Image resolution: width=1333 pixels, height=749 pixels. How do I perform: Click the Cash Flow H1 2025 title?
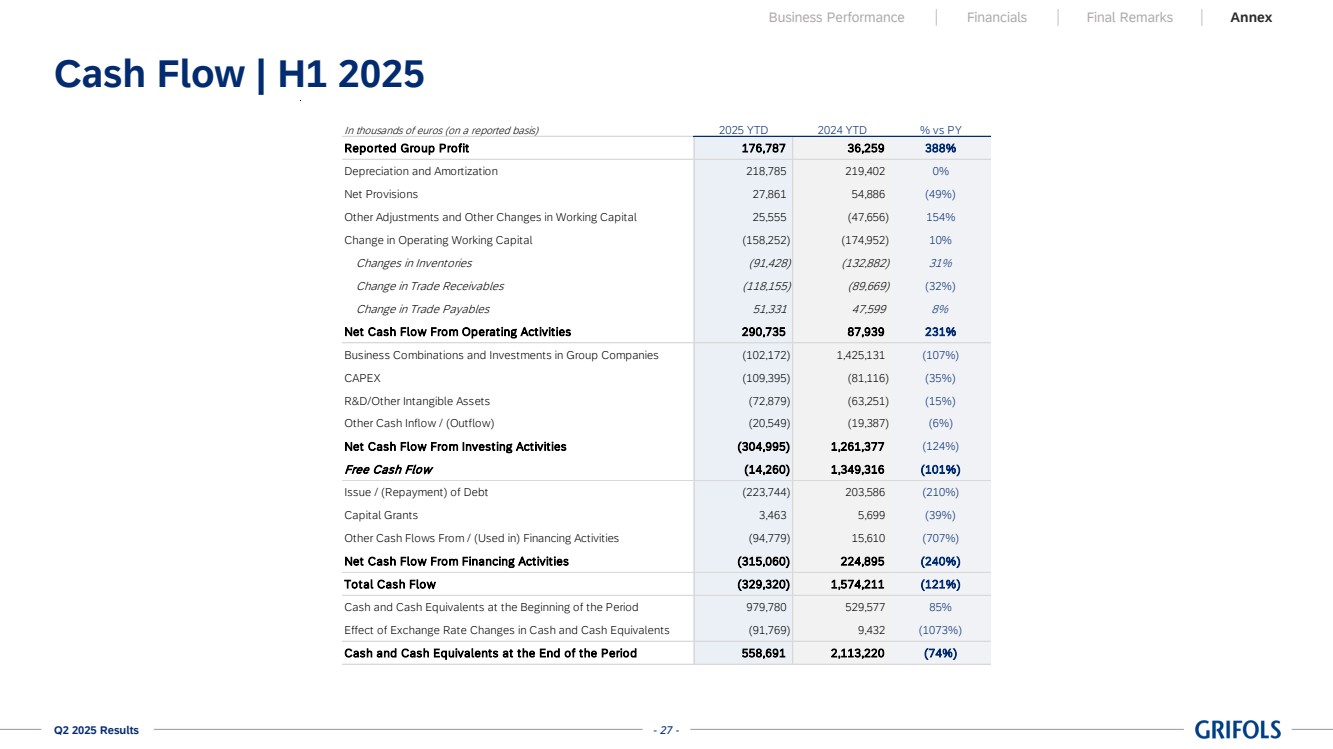point(239,74)
